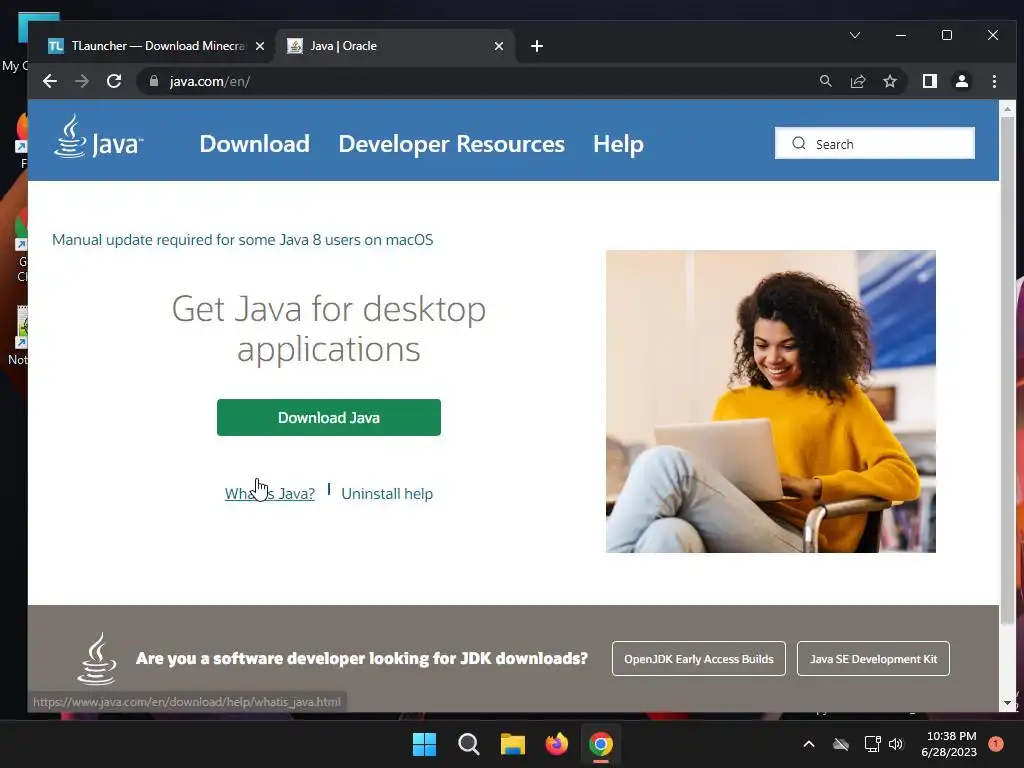
Task: Click the search magnifier in Search box
Action: [x=798, y=143]
